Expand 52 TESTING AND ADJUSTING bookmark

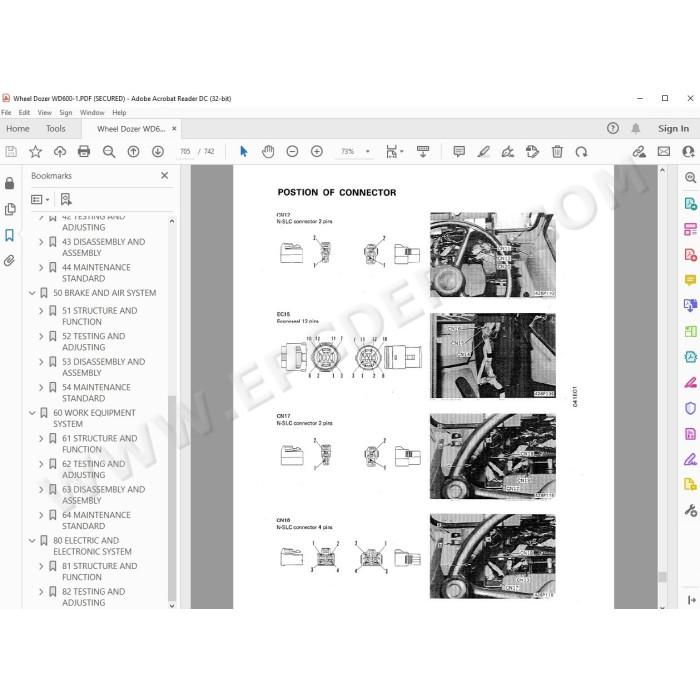tap(41, 336)
